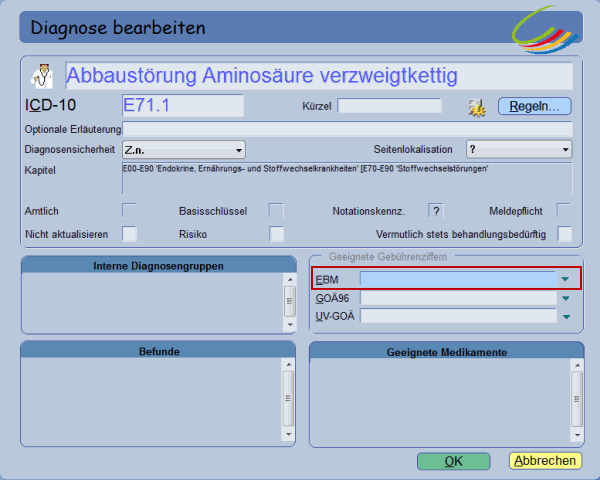Toggle the Meldepflicht checkbox
The width and height of the screenshot is (600, 480).
[x=564, y=211]
